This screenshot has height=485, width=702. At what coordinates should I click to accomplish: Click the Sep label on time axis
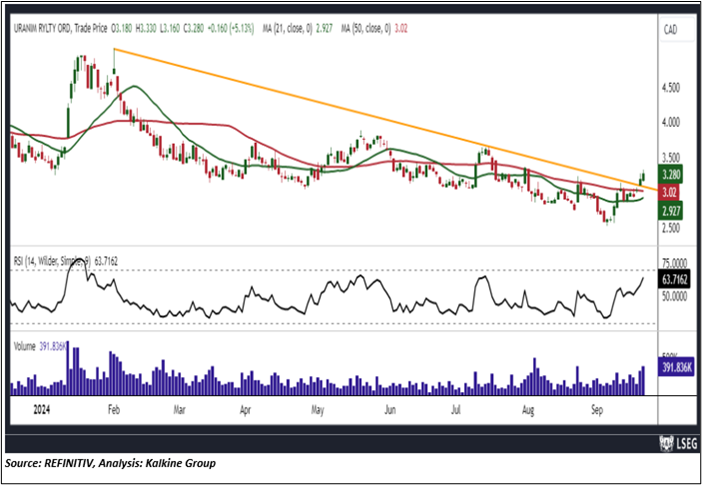coord(597,410)
